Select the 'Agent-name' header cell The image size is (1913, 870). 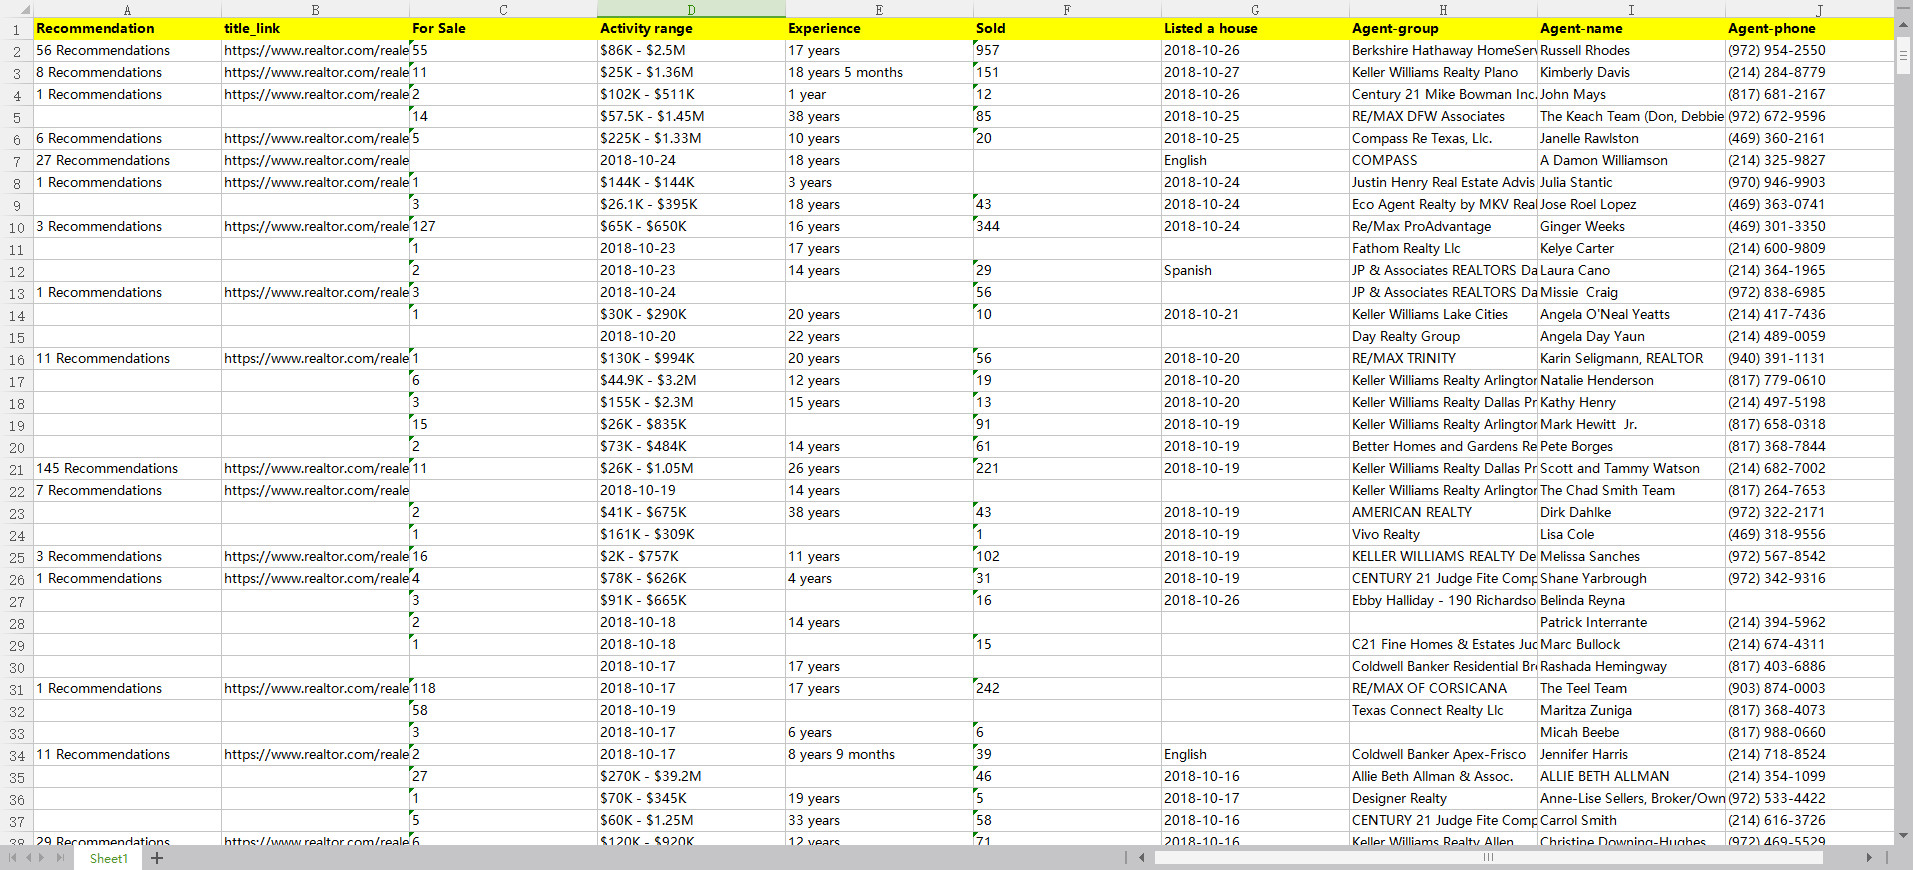(1631, 29)
